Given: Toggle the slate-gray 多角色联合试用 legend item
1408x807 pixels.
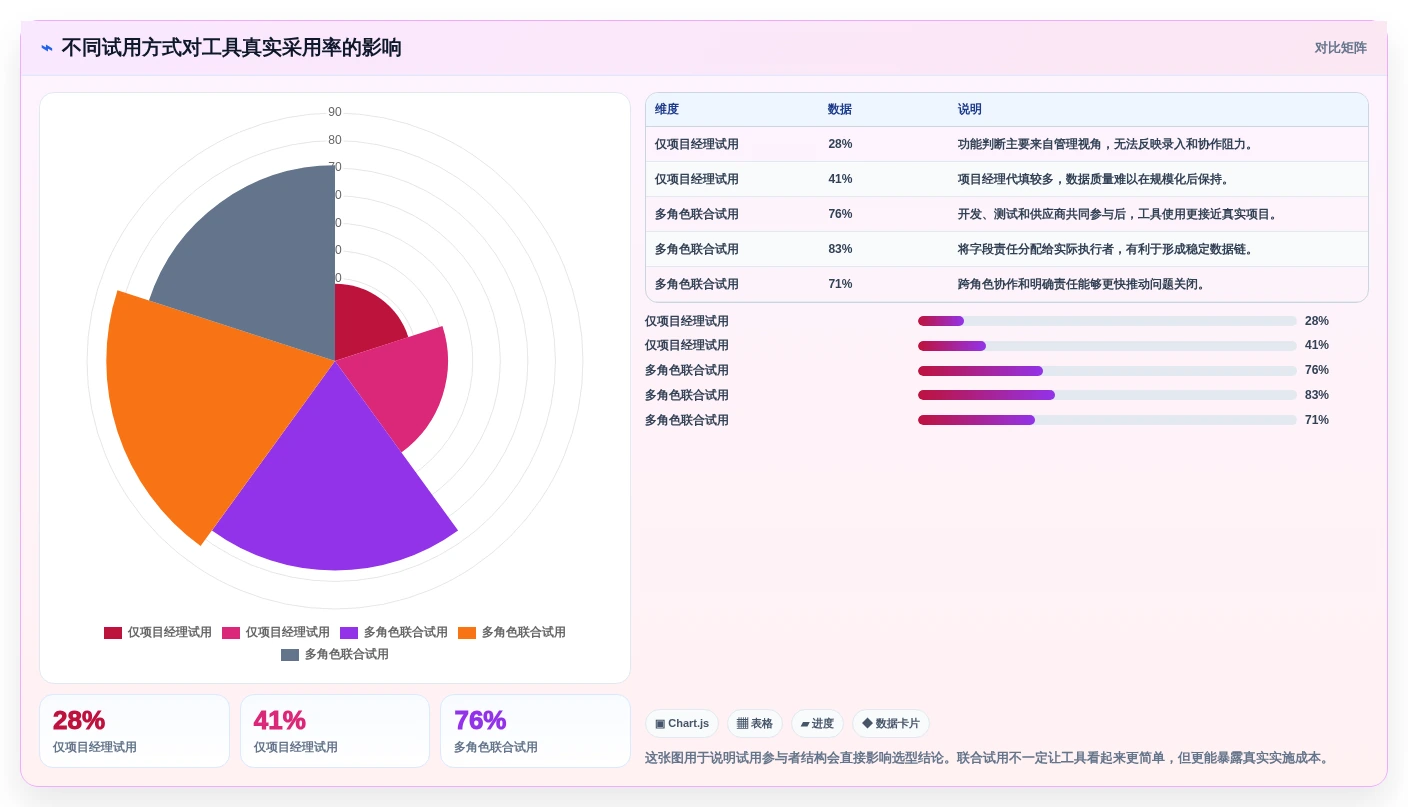Looking at the screenshot, I should [335, 655].
